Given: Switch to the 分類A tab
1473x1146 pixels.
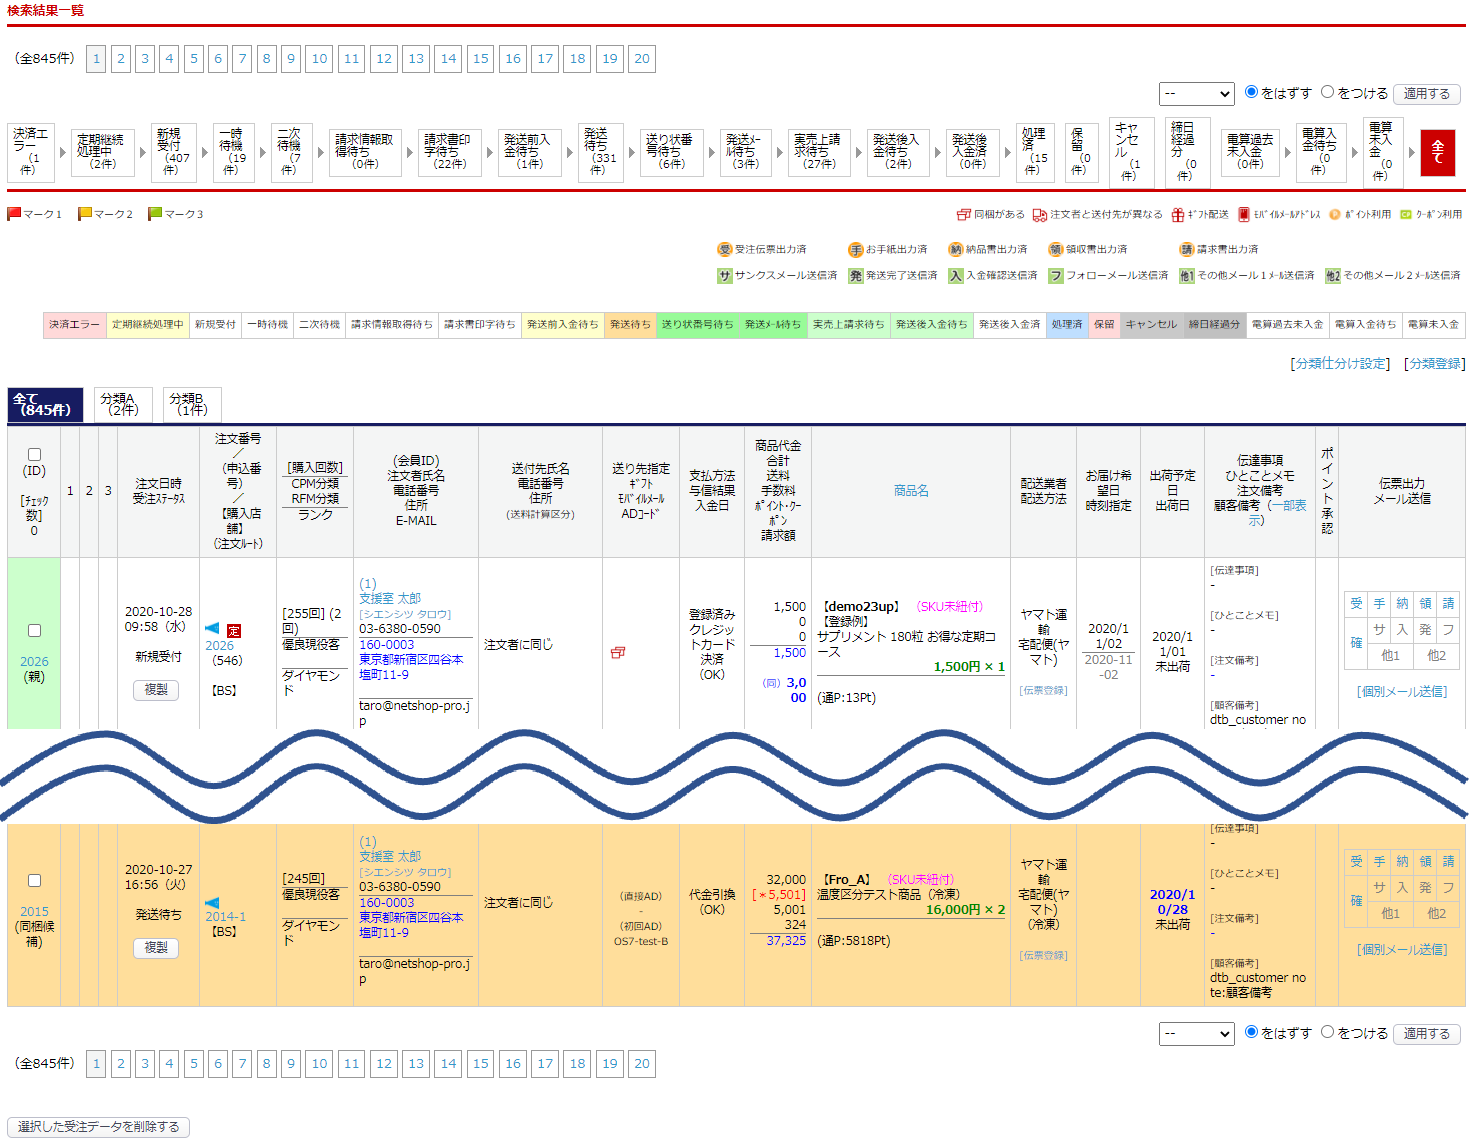Looking at the screenshot, I should pos(122,405).
